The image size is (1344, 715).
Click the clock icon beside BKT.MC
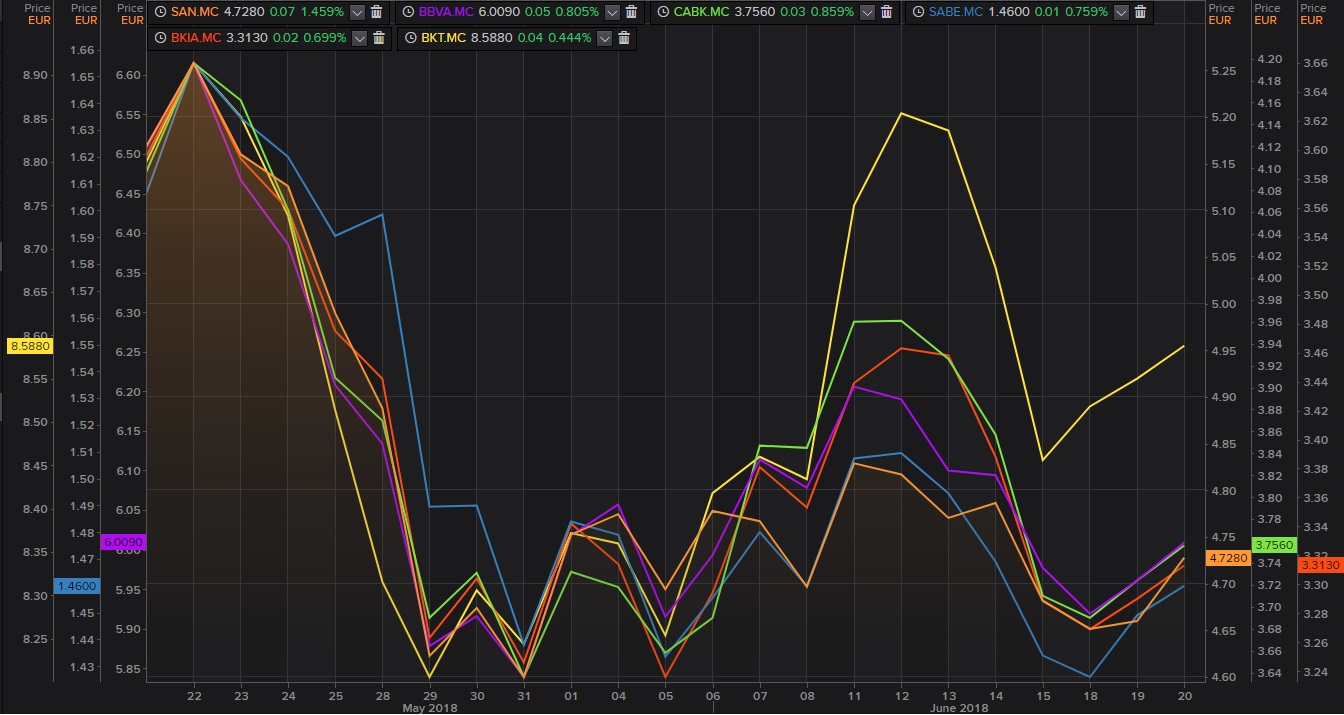[410, 38]
